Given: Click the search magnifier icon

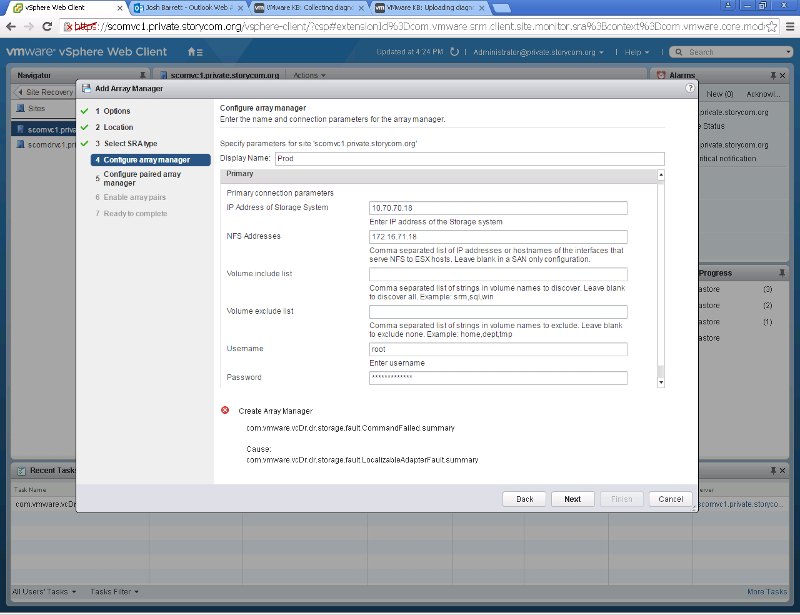Looking at the screenshot, I should (679, 52).
